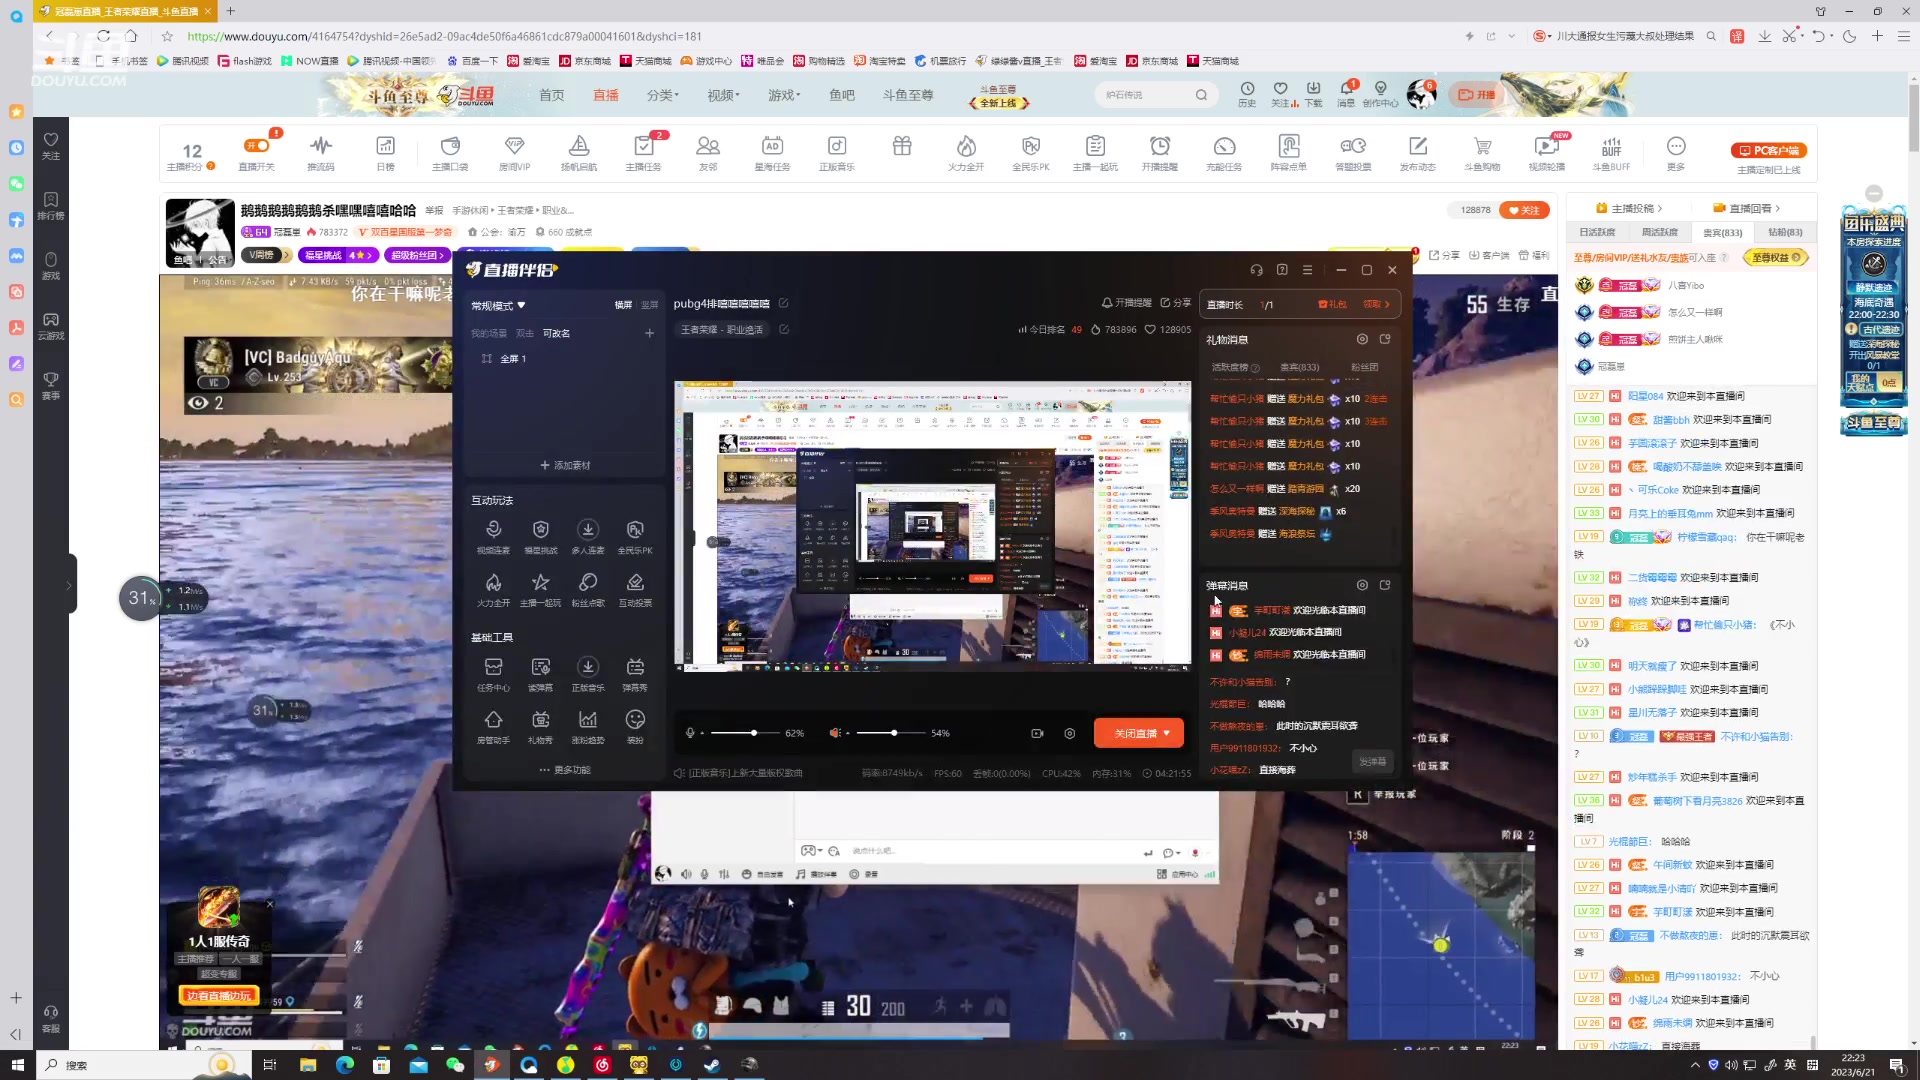The height and width of the screenshot is (1080, 1920).
Task: Switch to the 周活跃度 tab
Action: (x=1659, y=232)
